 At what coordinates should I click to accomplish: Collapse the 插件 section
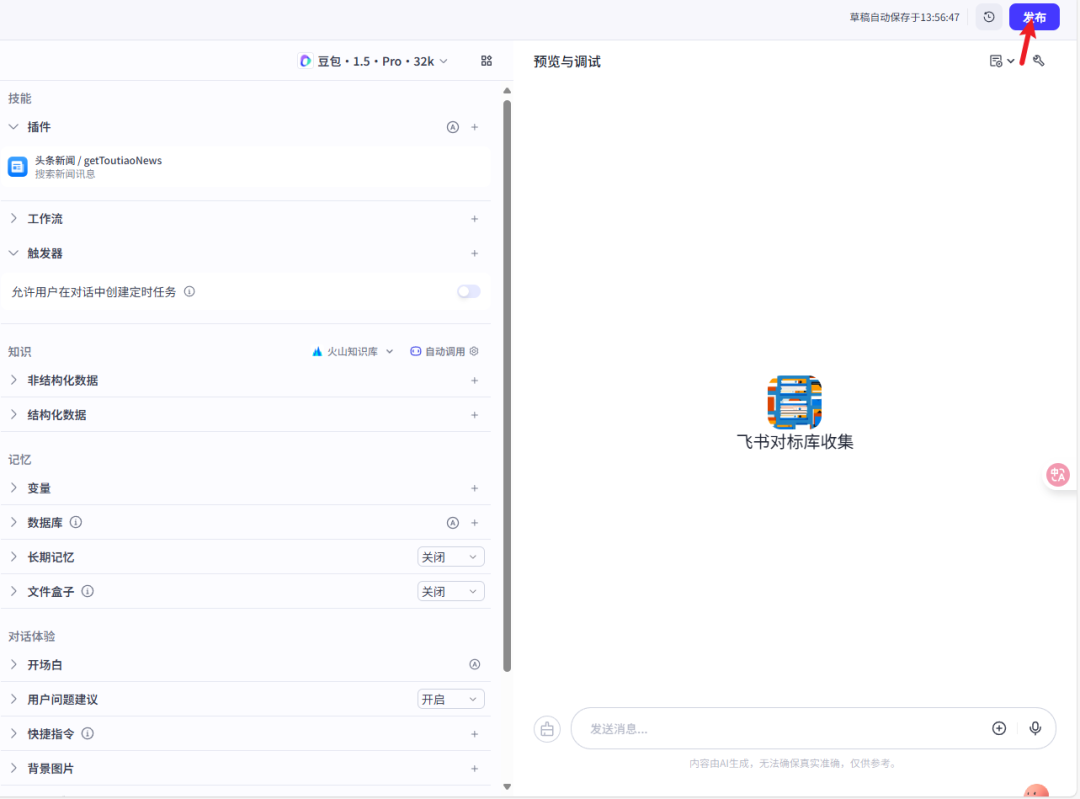pos(12,127)
